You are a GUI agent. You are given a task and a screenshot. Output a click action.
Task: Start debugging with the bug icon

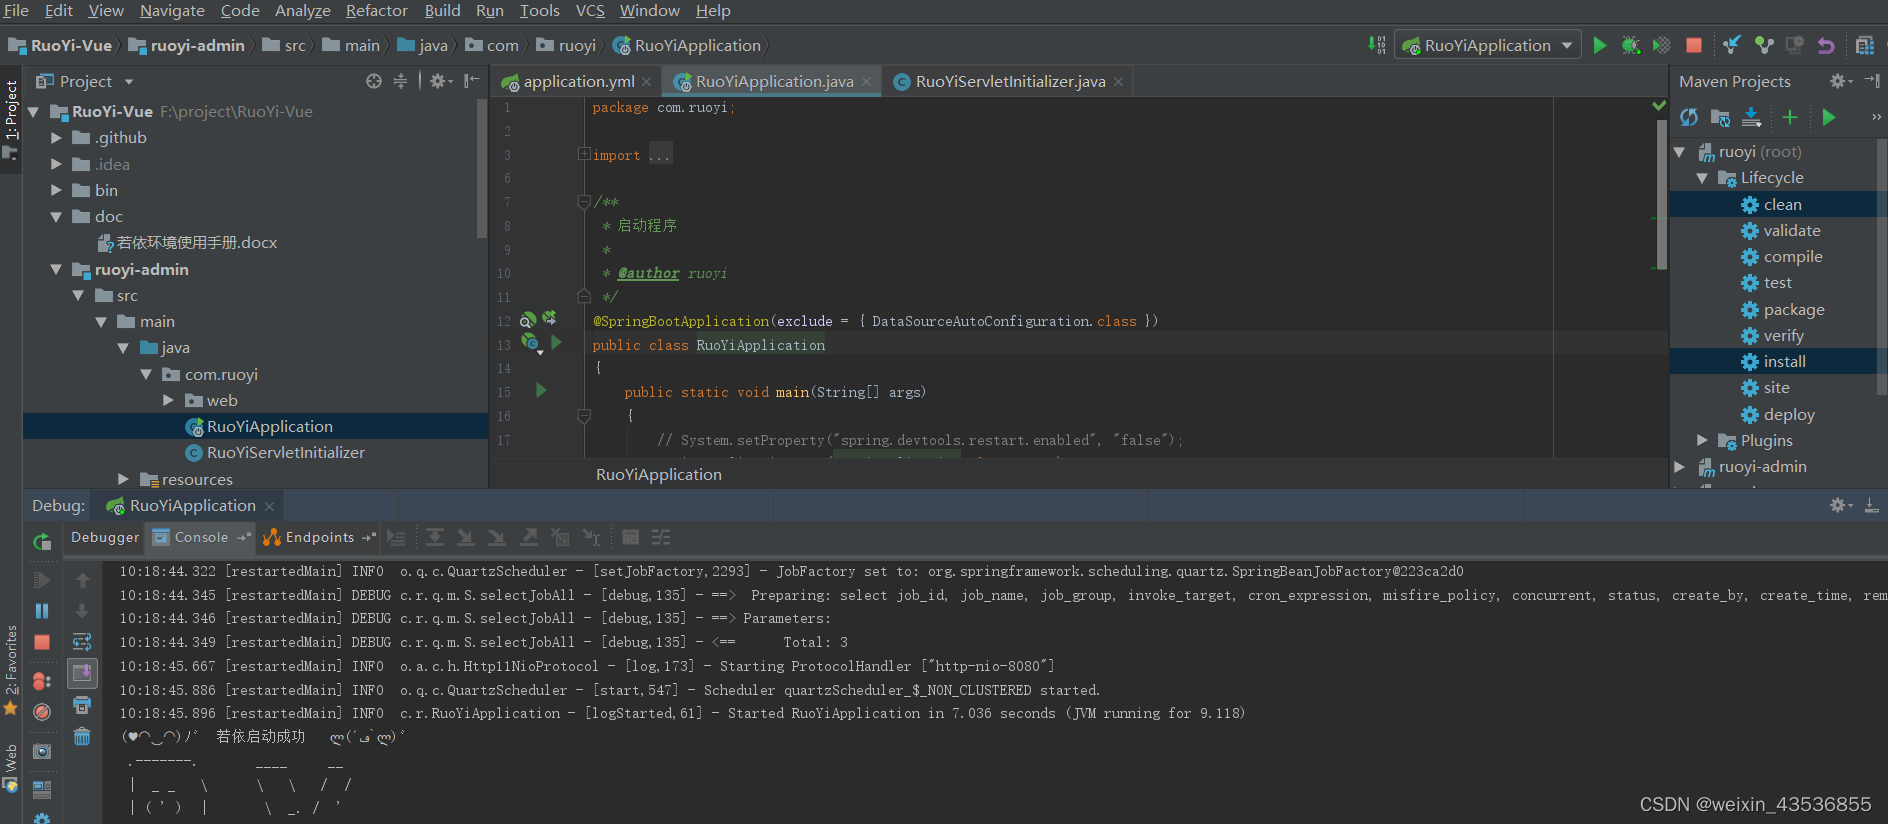tap(1631, 45)
